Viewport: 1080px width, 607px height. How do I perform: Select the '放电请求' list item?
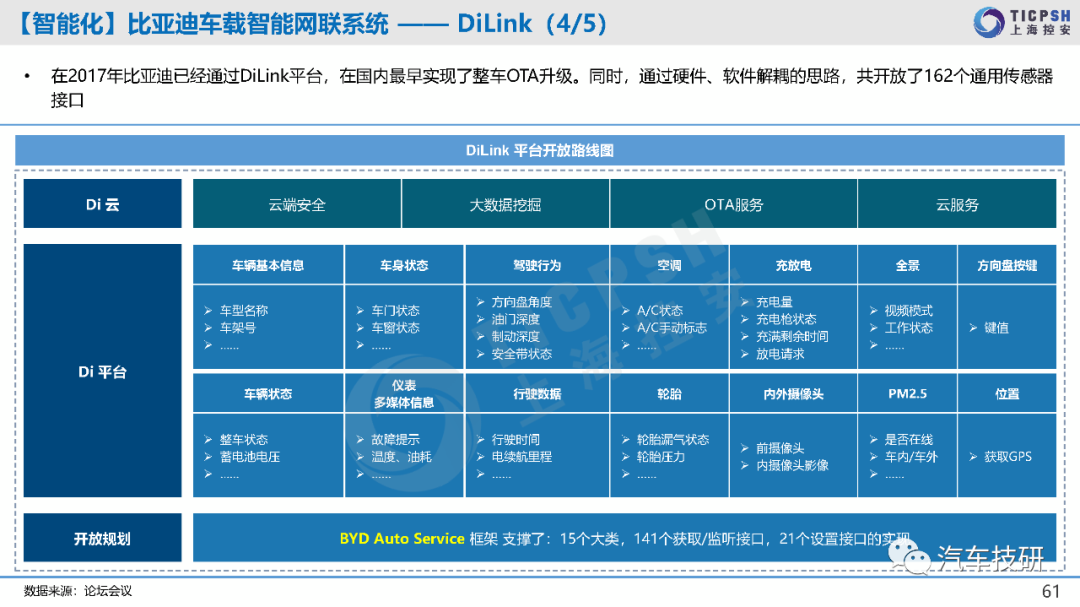[x=780, y=354]
